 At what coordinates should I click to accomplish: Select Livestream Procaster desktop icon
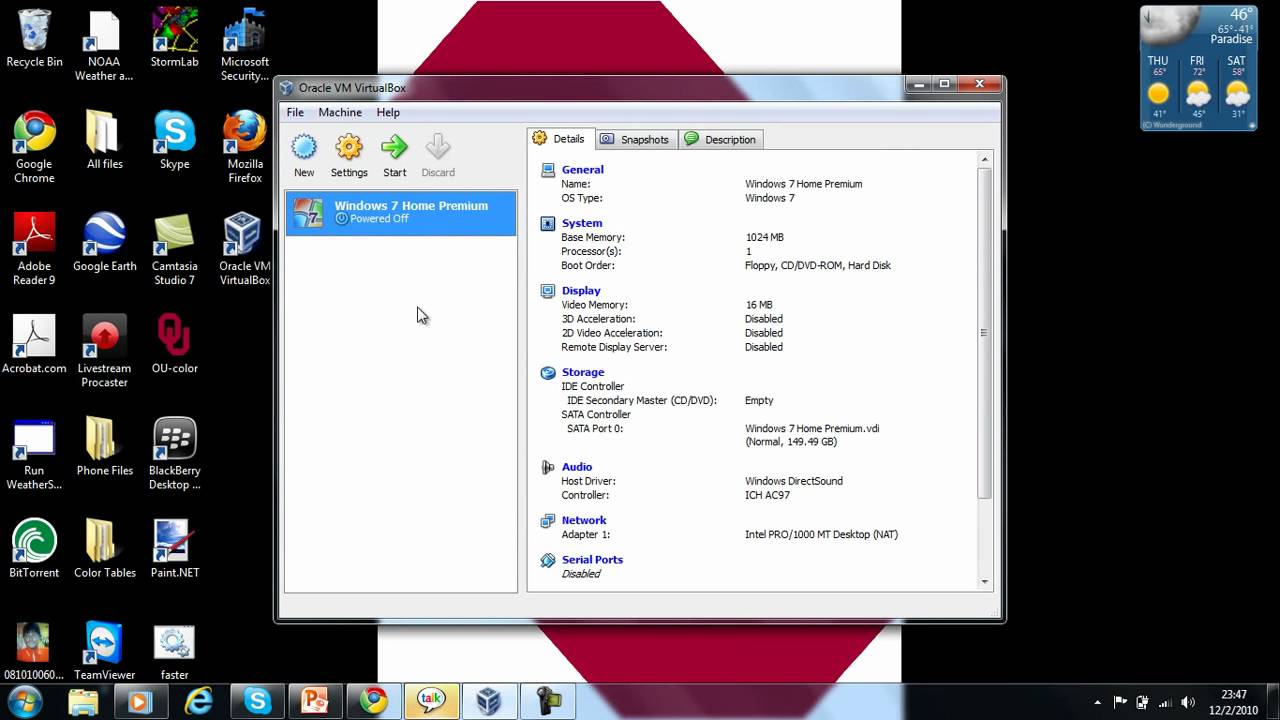[x=104, y=351]
